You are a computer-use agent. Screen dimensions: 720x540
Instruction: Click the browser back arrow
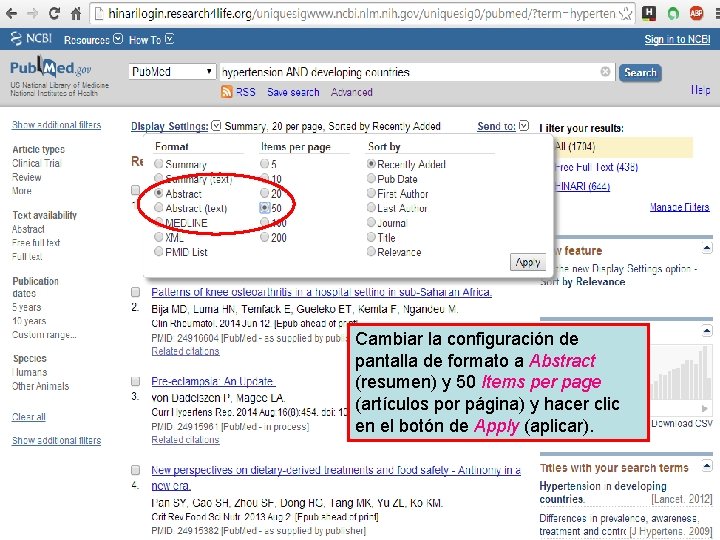pos(11,13)
